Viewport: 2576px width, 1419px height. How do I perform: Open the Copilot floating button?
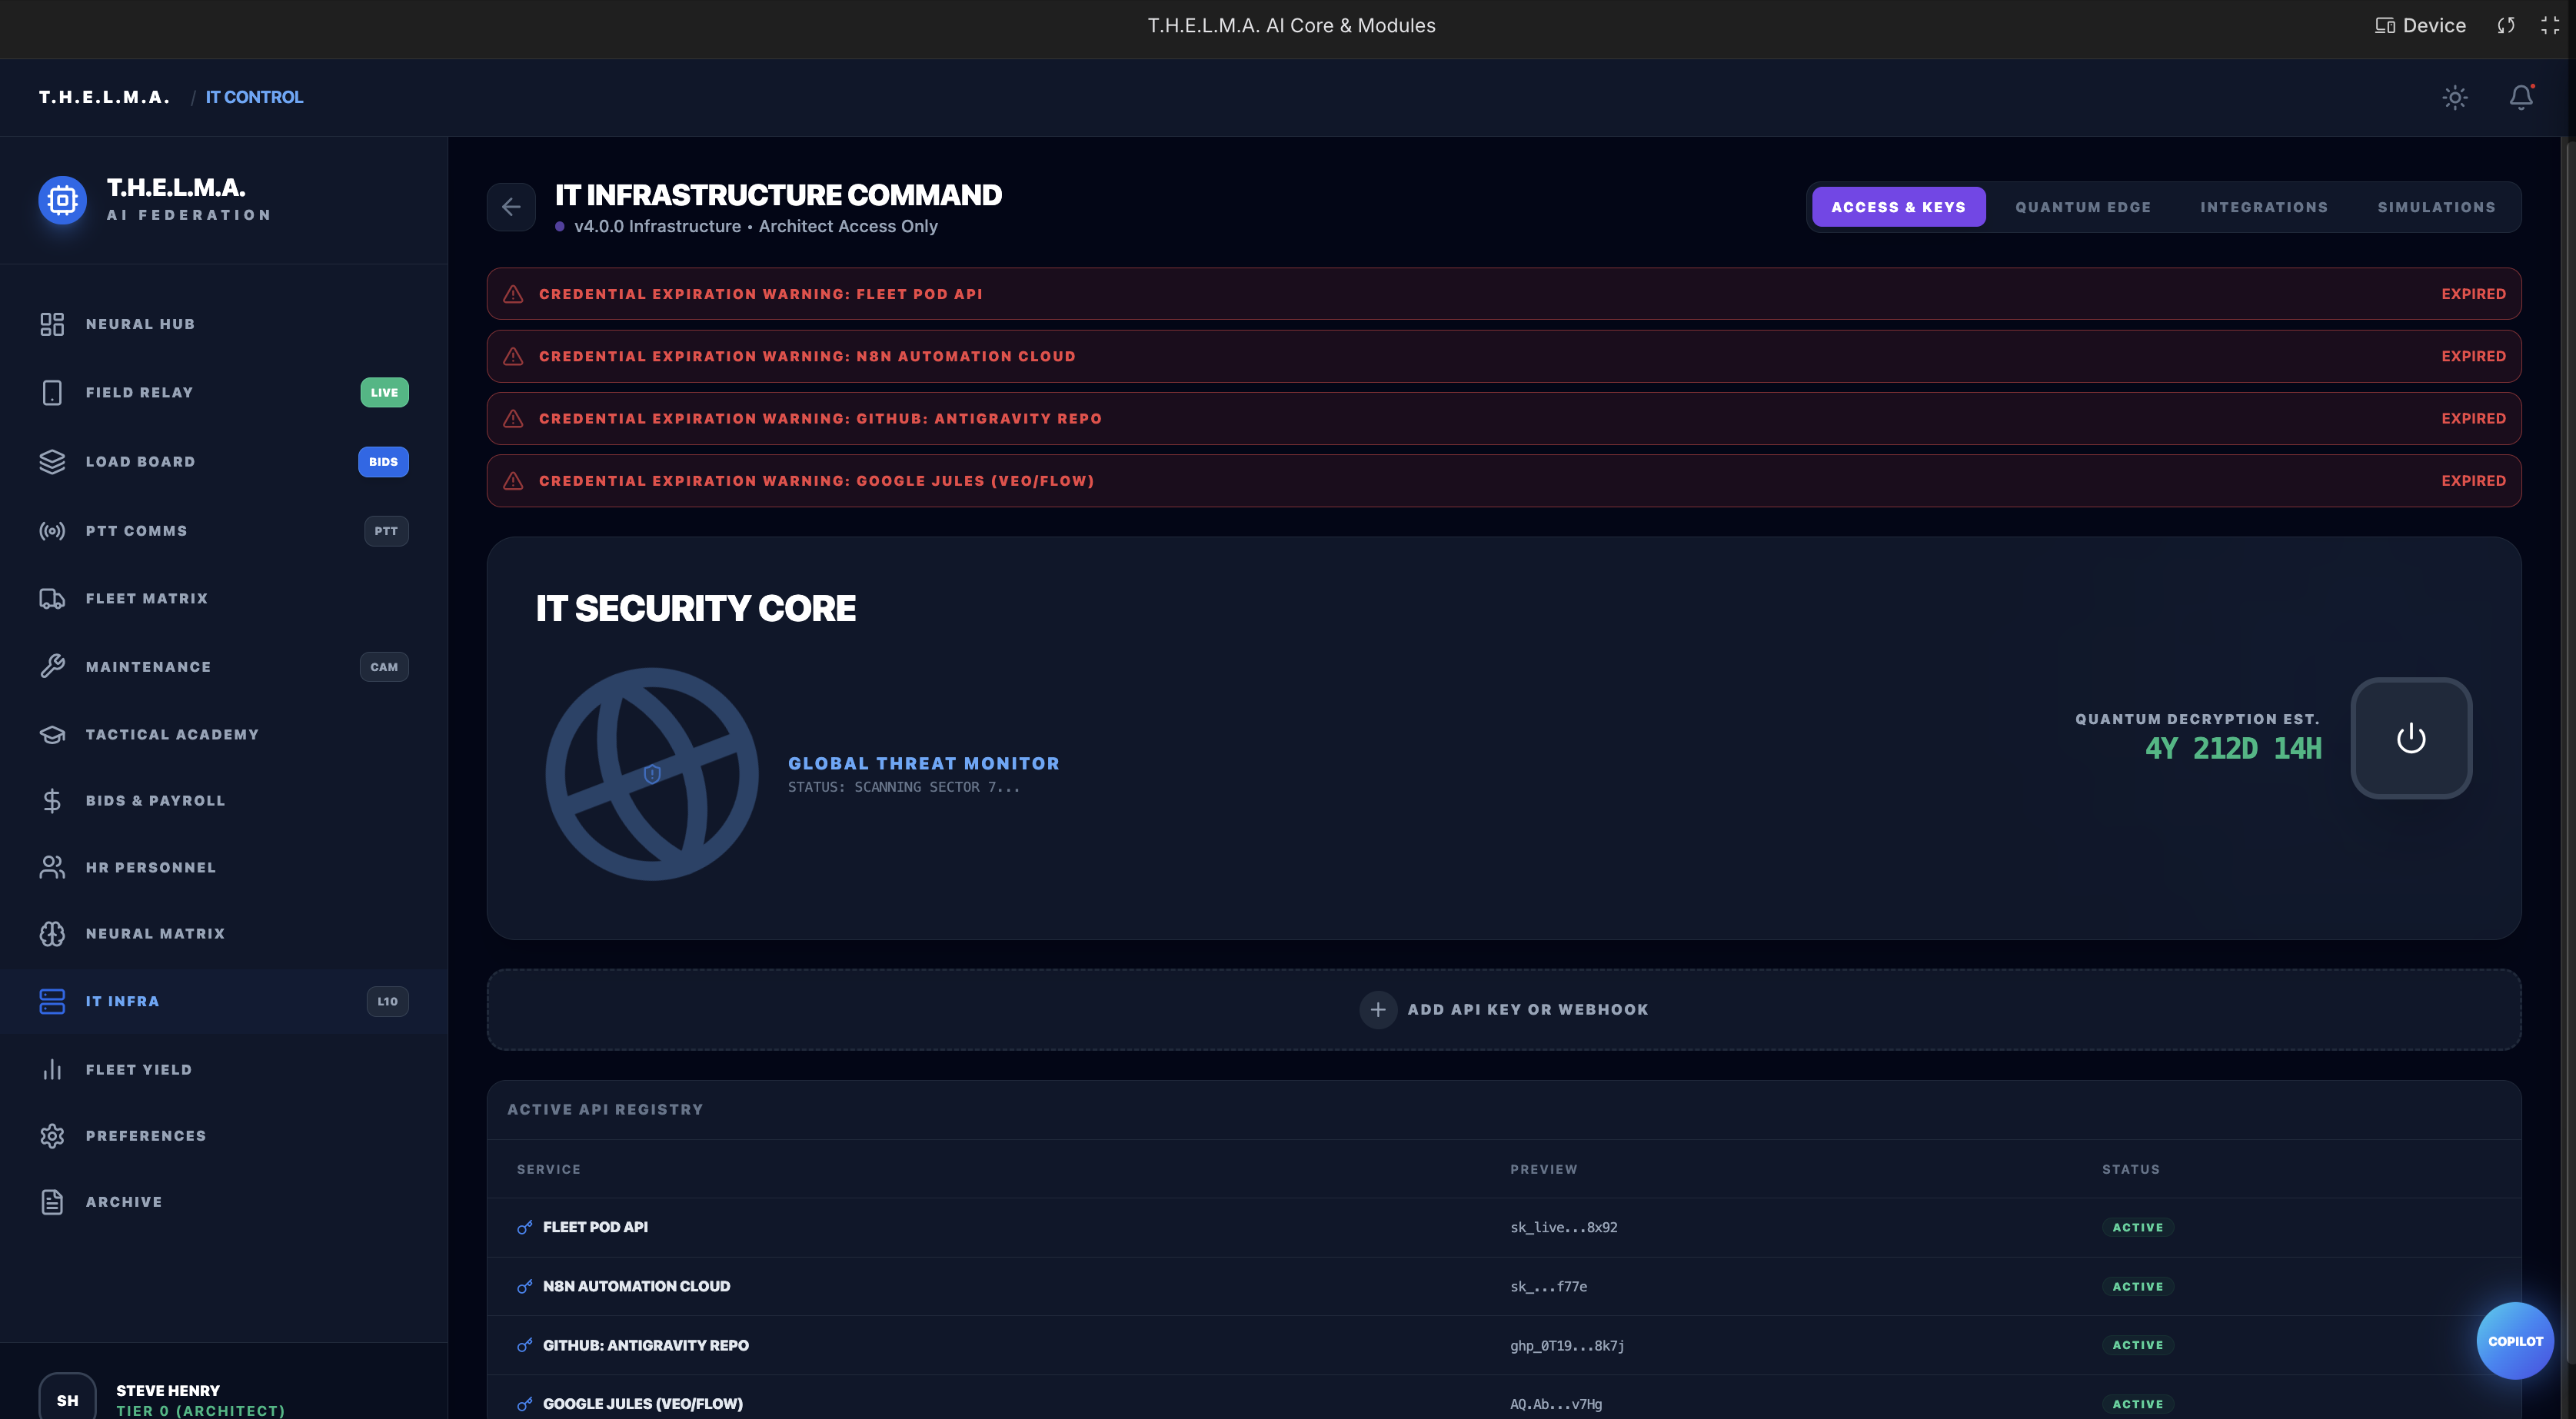point(2514,1341)
